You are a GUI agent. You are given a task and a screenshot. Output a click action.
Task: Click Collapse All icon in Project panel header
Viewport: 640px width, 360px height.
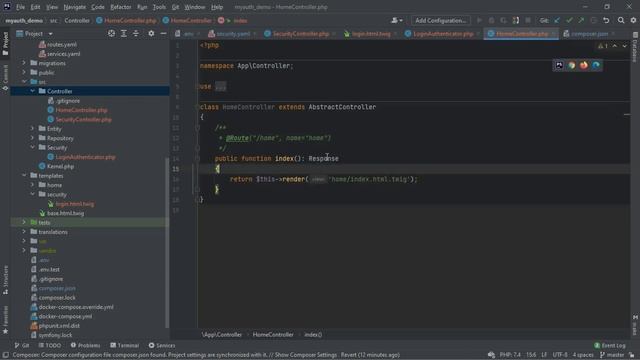click(136, 33)
